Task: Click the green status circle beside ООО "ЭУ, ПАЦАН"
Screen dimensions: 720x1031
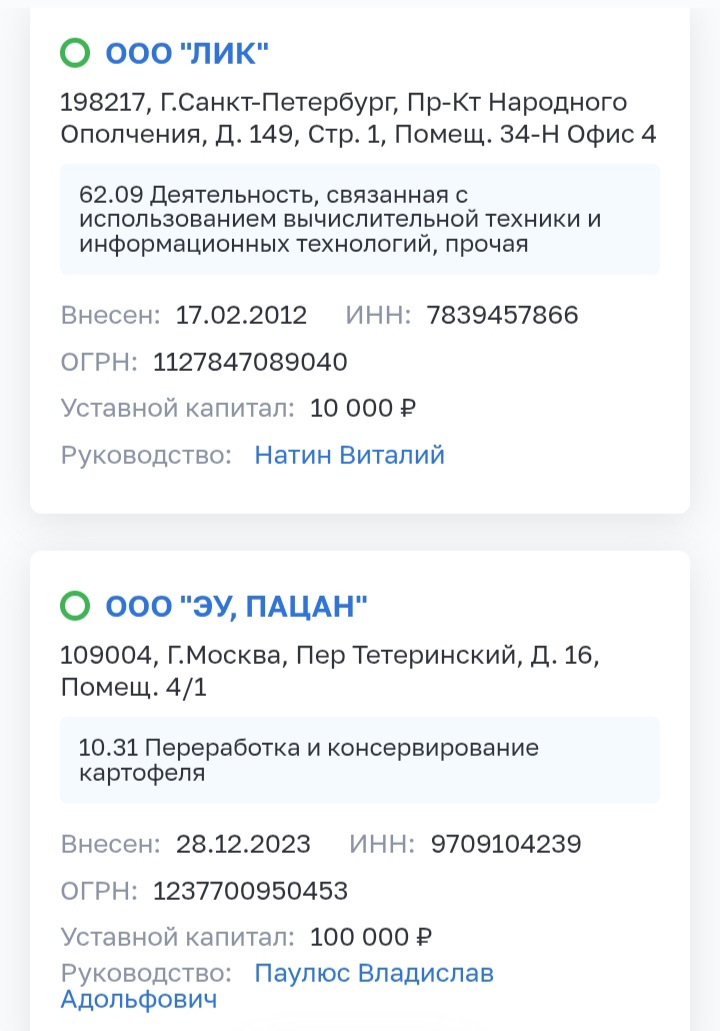Action: click(74, 606)
